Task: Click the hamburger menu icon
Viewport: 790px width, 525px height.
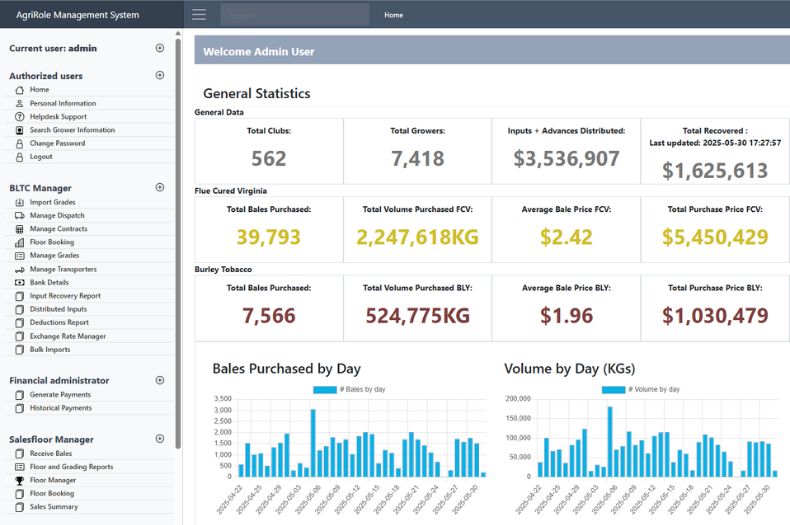Action: [199, 14]
